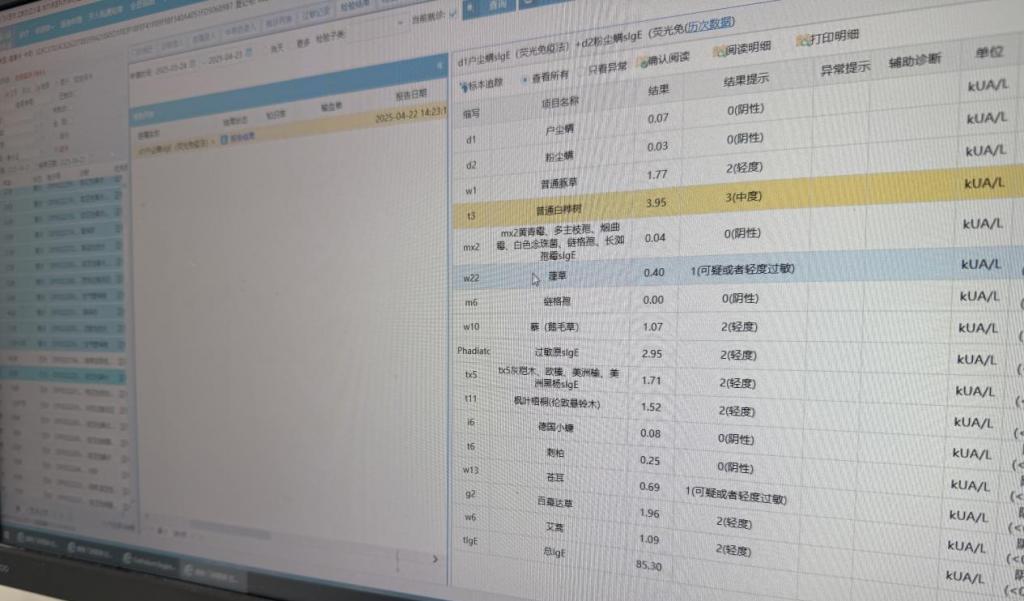Click the result value 85.30
The width and height of the screenshot is (1024, 601).
[648, 566]
